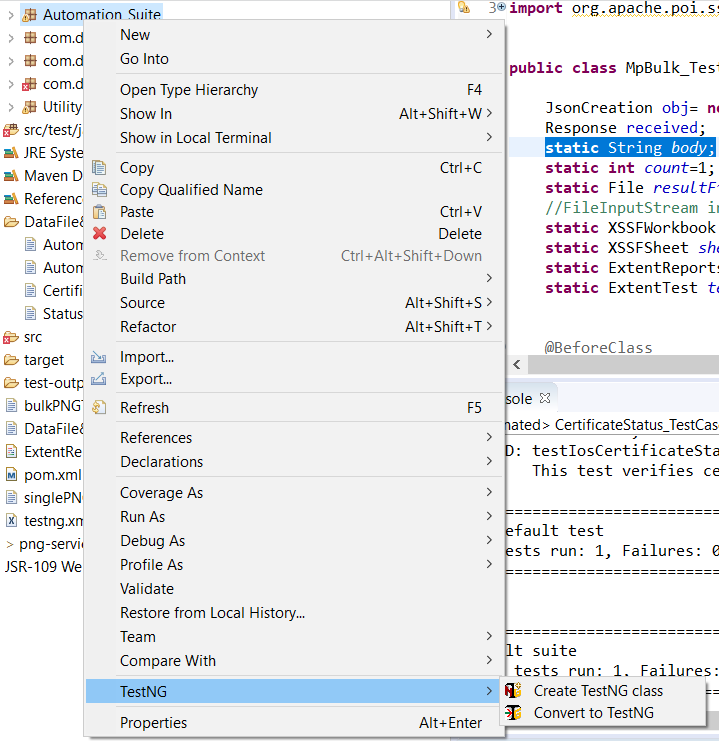This screenshot has width=724, height=741.
Task: Click the DataFile folder icon
Action: [11, 222]
